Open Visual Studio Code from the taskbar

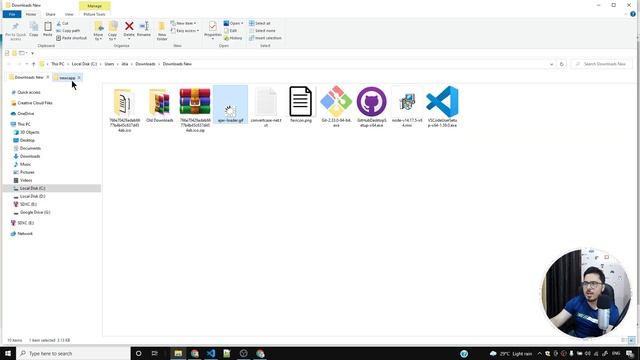(211, 353)
